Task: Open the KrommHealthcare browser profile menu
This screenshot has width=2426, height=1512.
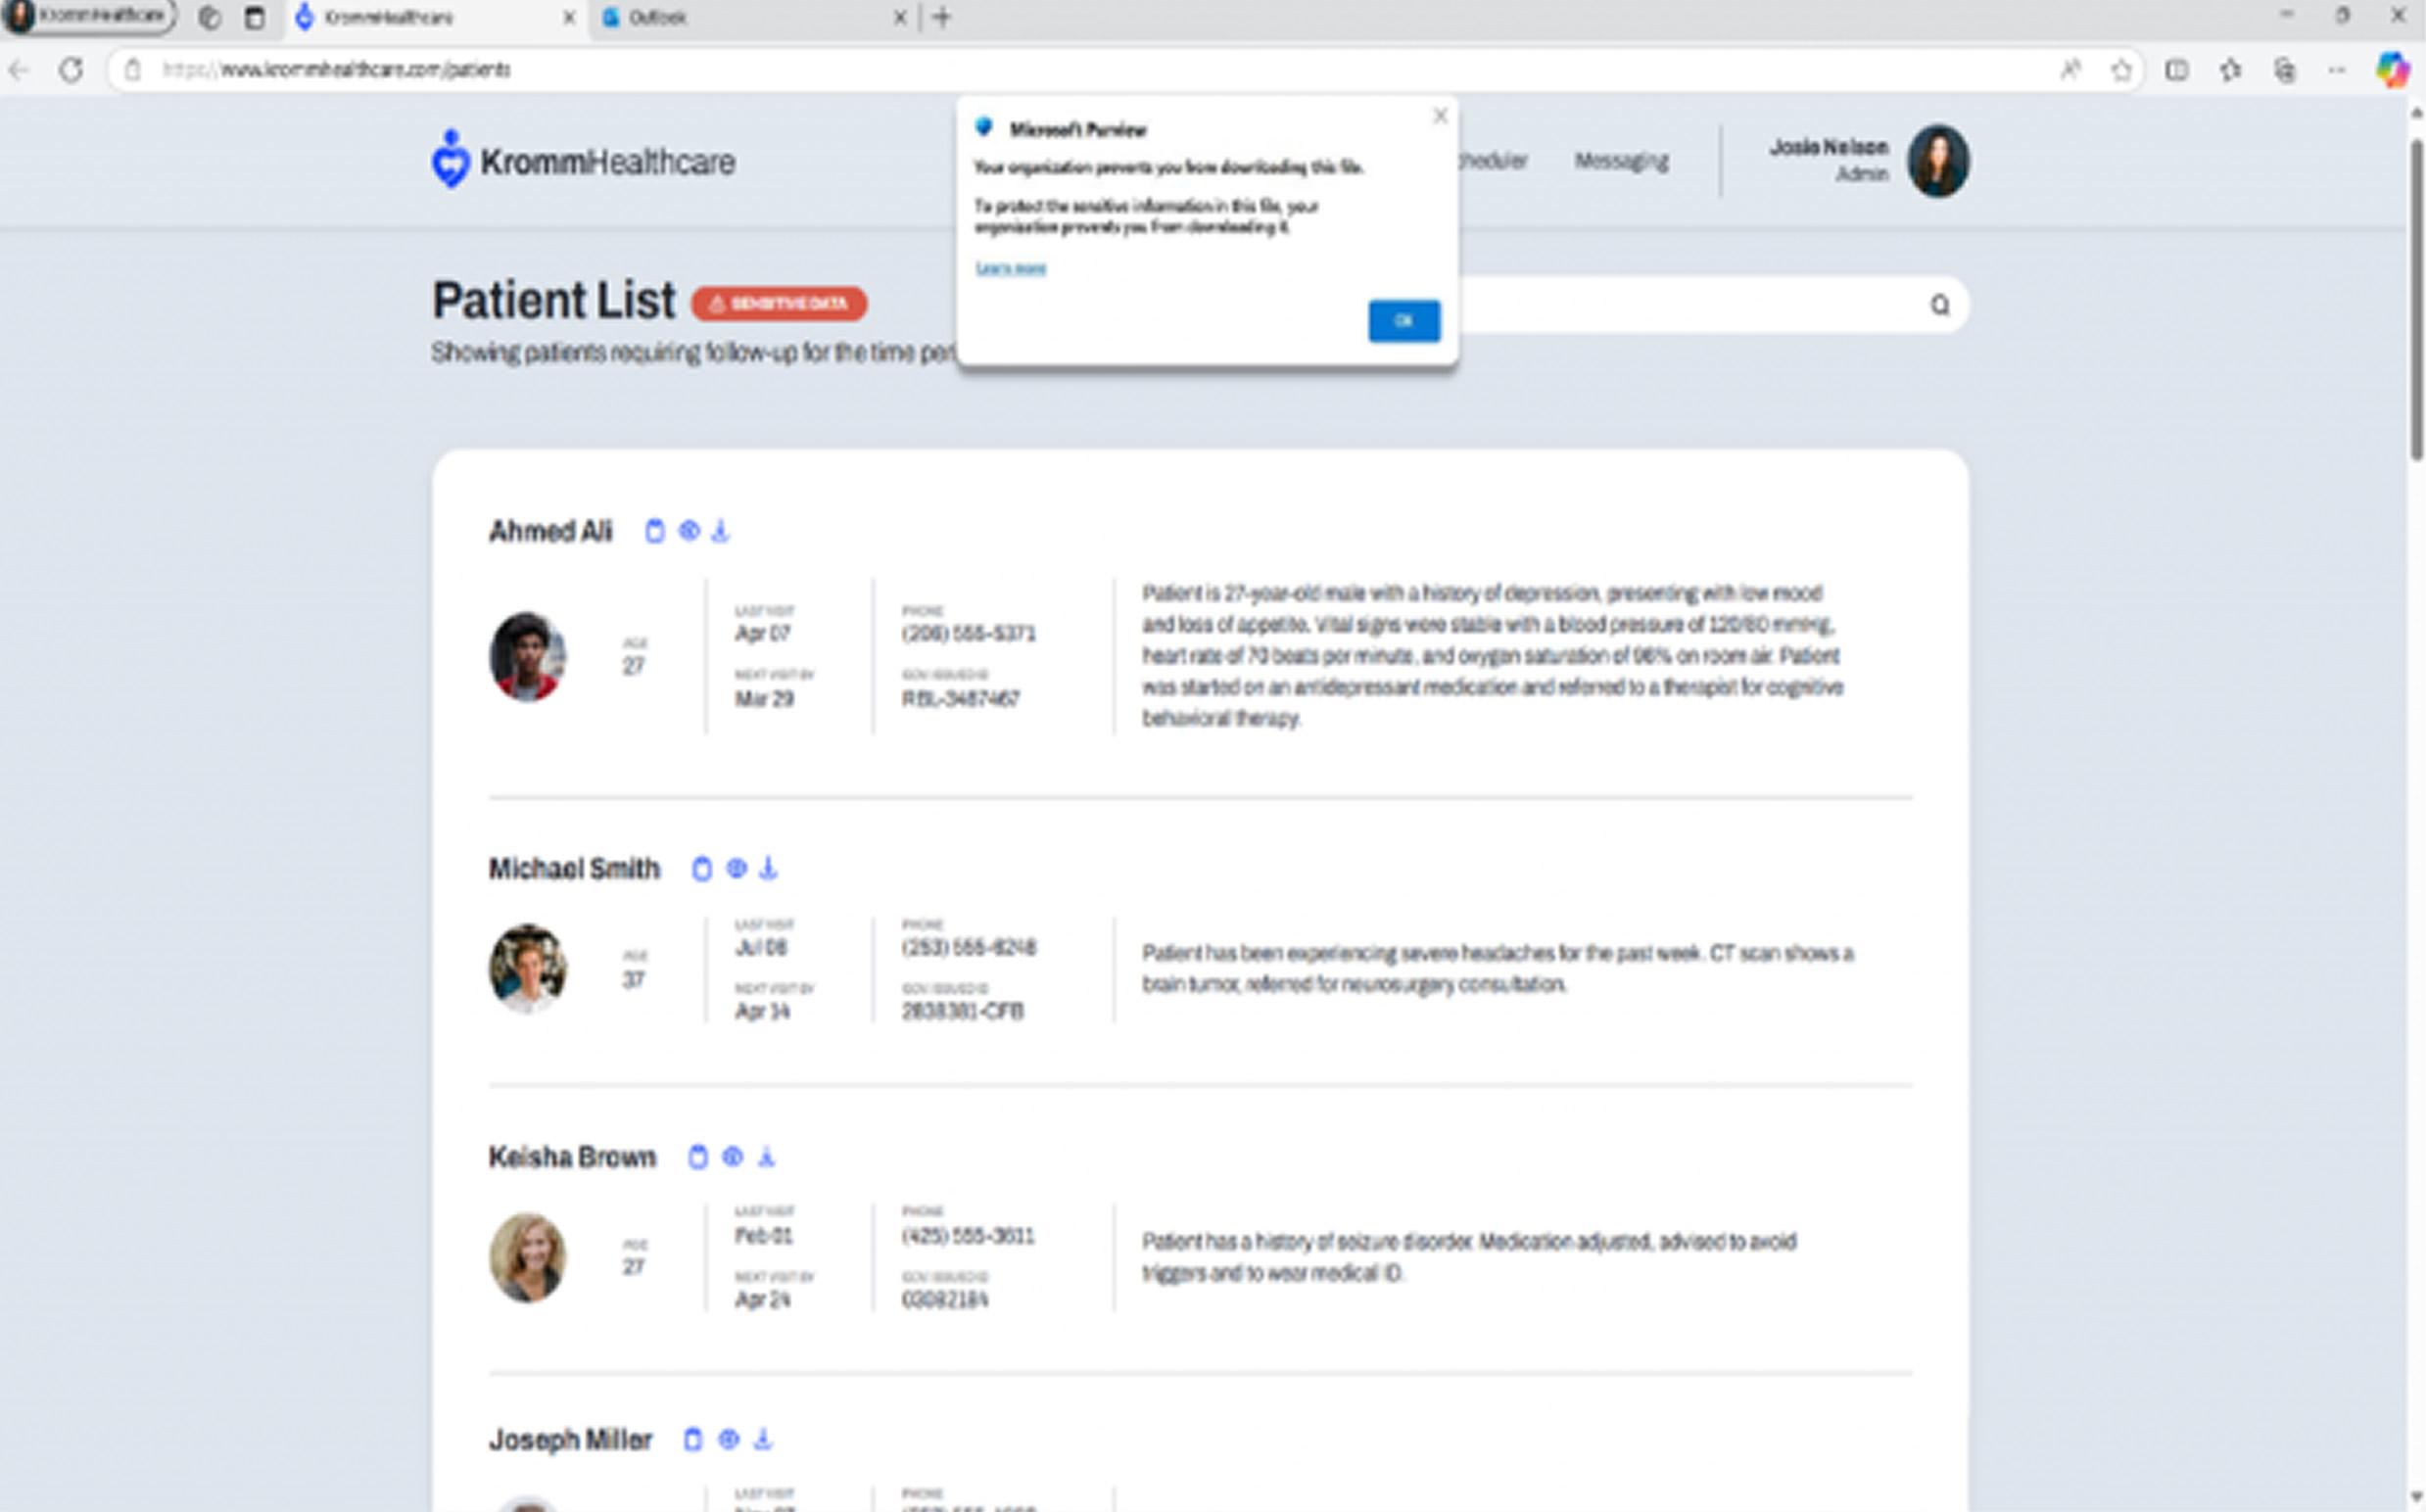Action: 88,16
